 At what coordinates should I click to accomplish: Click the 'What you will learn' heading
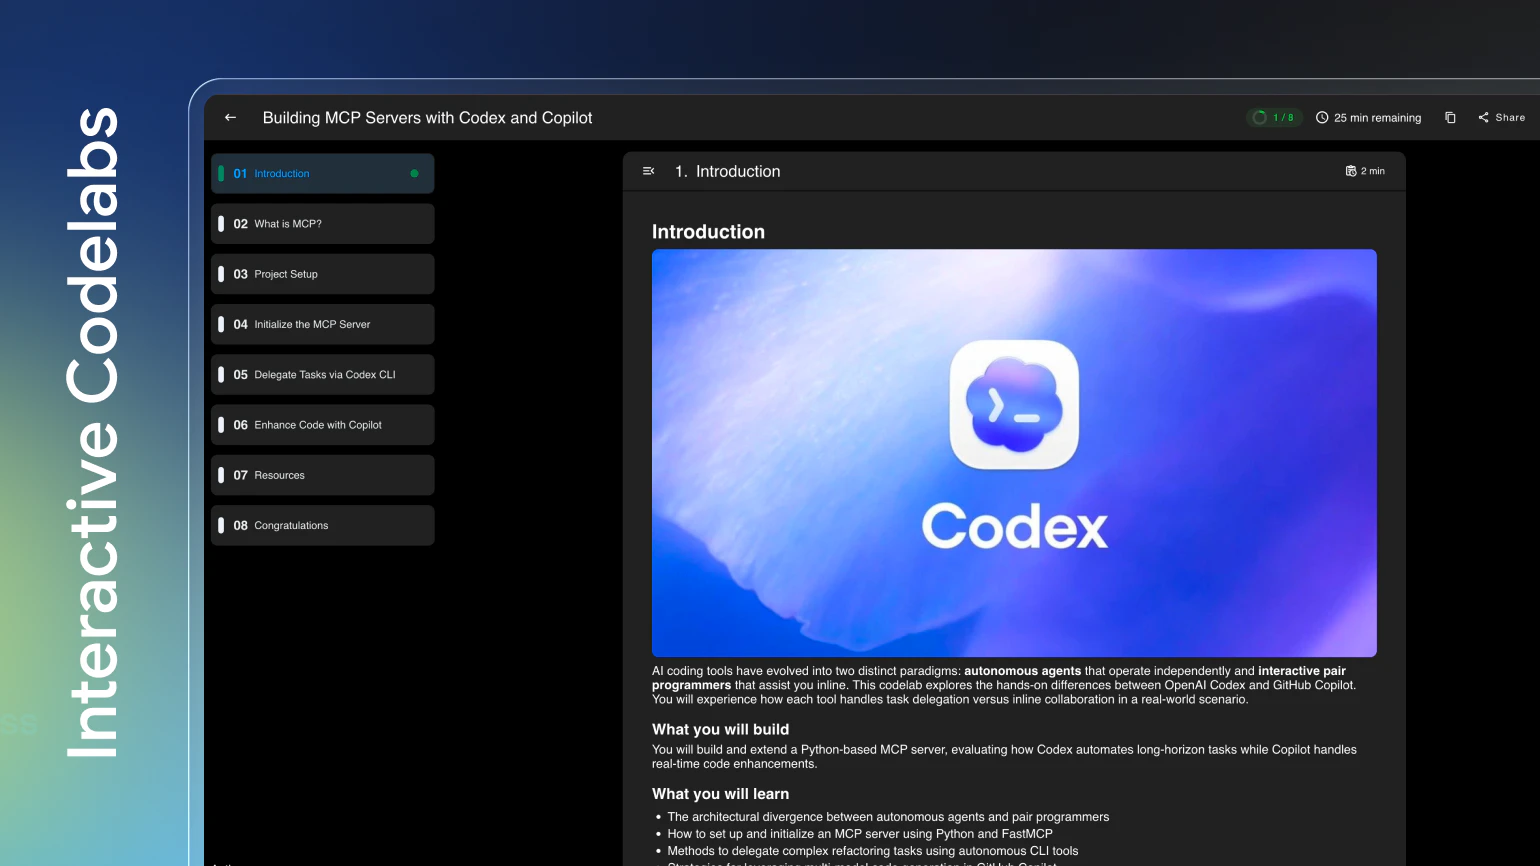click(720, 793)
